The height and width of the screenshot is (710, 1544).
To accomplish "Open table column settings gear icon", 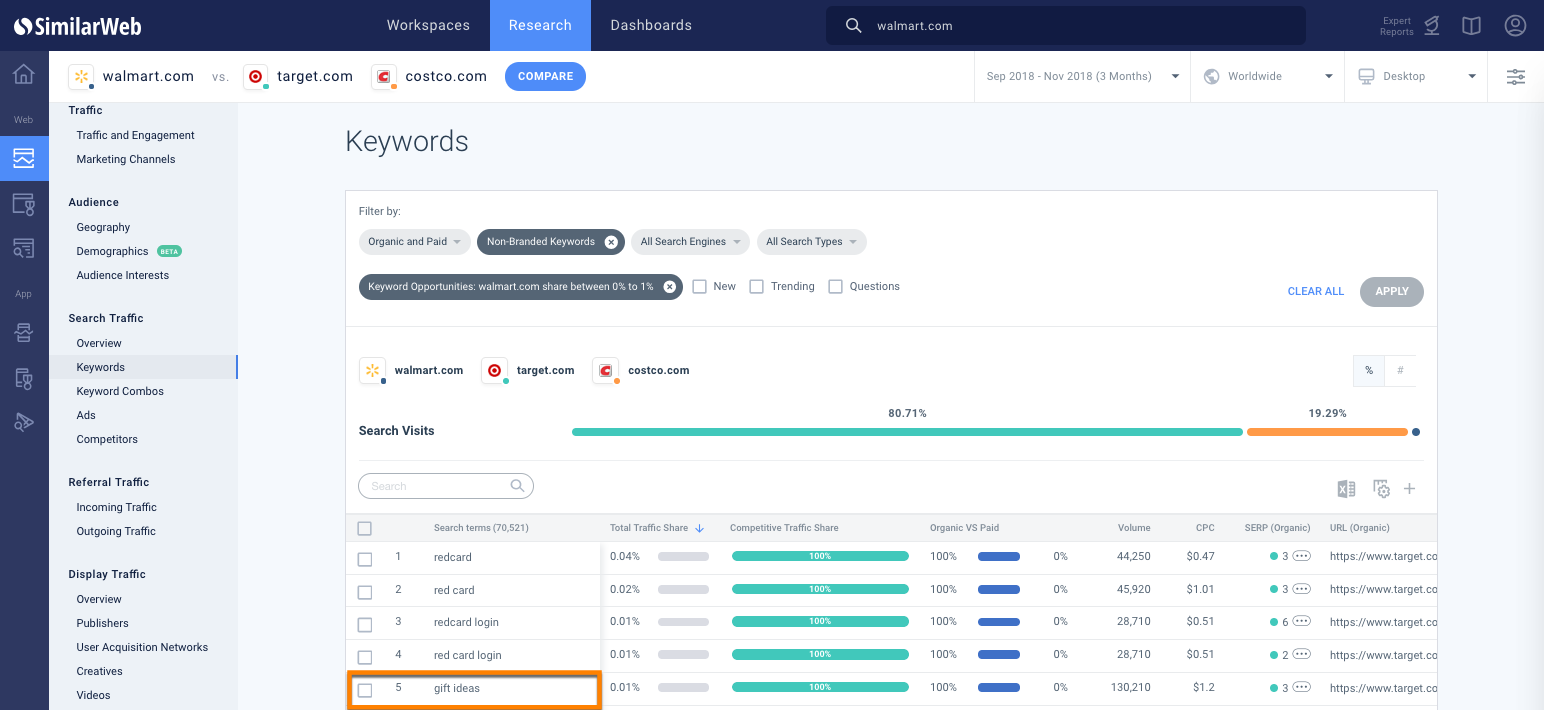I will pos(1381,489).
